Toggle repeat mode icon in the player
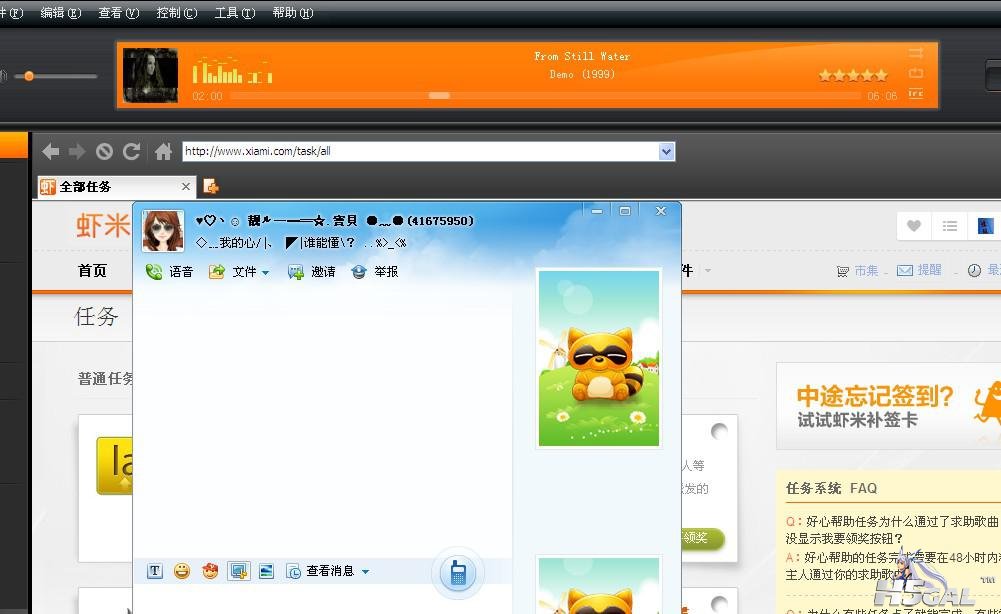The image size is (1001, 614). click(x=916, y=73)
